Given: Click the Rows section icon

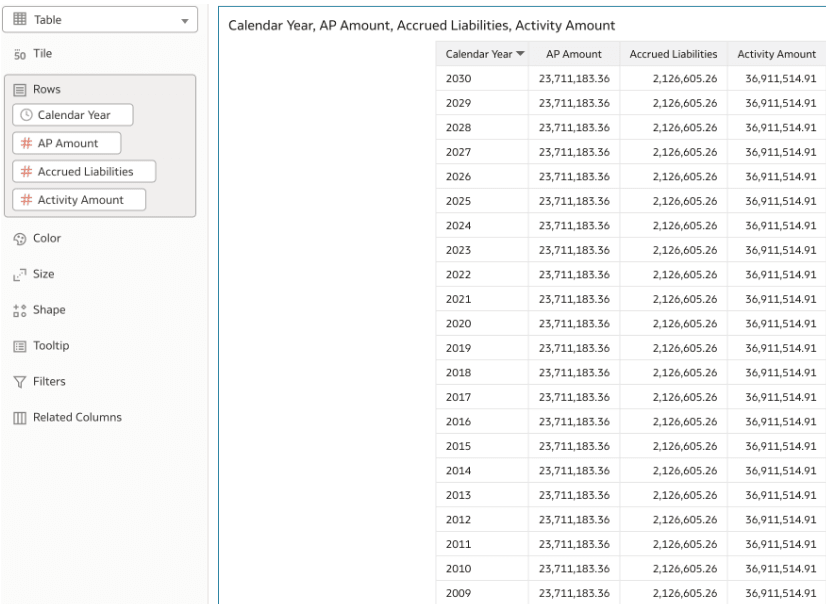Looking at the screenshot, I should 19,90.
